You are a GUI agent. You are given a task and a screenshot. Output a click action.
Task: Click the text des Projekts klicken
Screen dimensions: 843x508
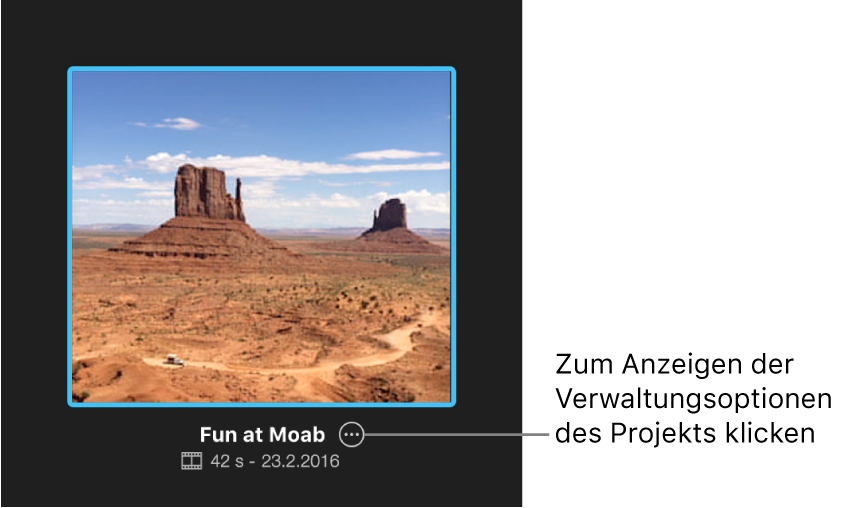685,433
